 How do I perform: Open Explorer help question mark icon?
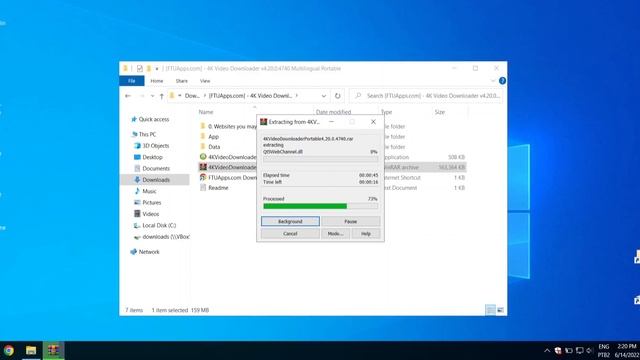click(502, 81)
